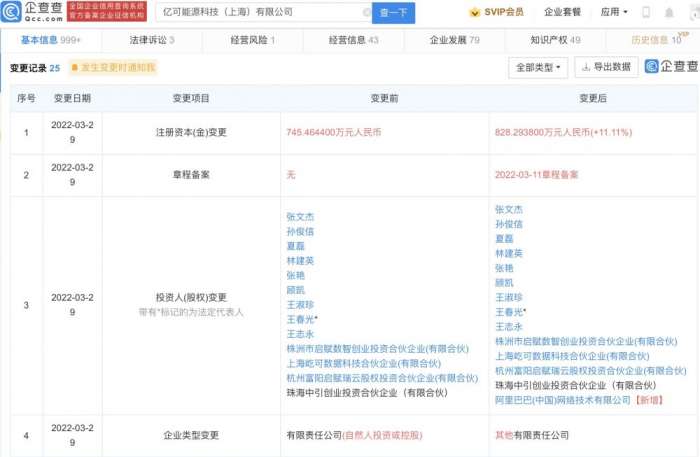
Task: Click the mobile phone icon in header
Action: coord(644,13)
